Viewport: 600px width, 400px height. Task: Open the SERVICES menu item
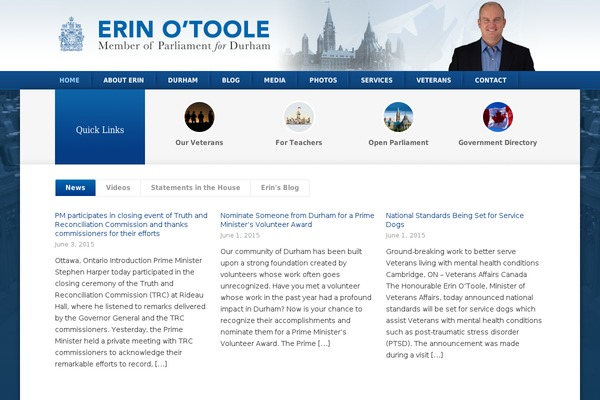[377, 80]
